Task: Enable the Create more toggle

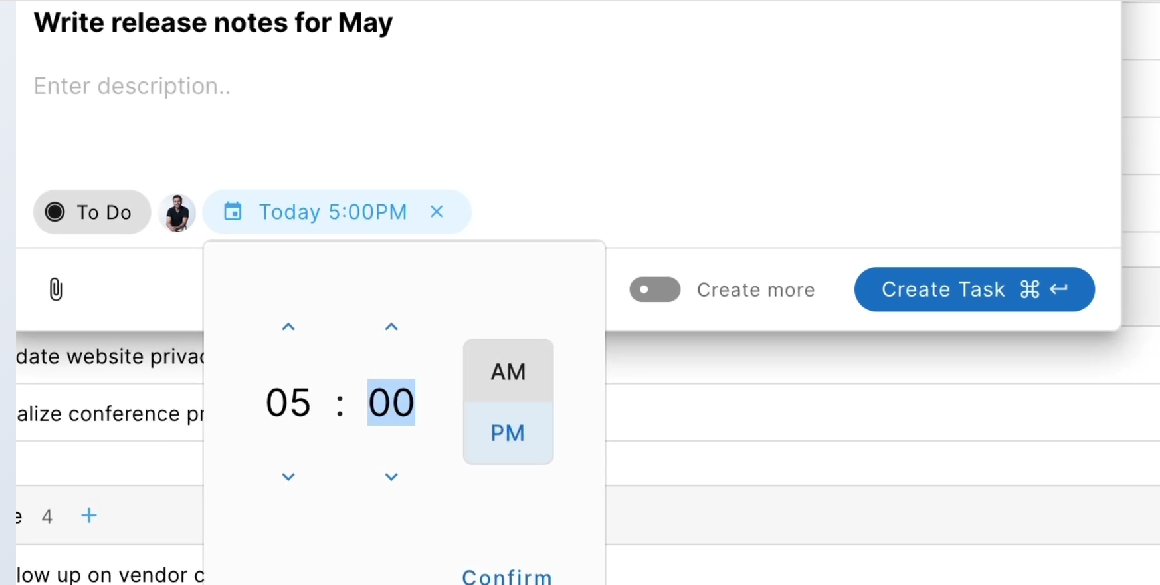Action: point(655,290)
